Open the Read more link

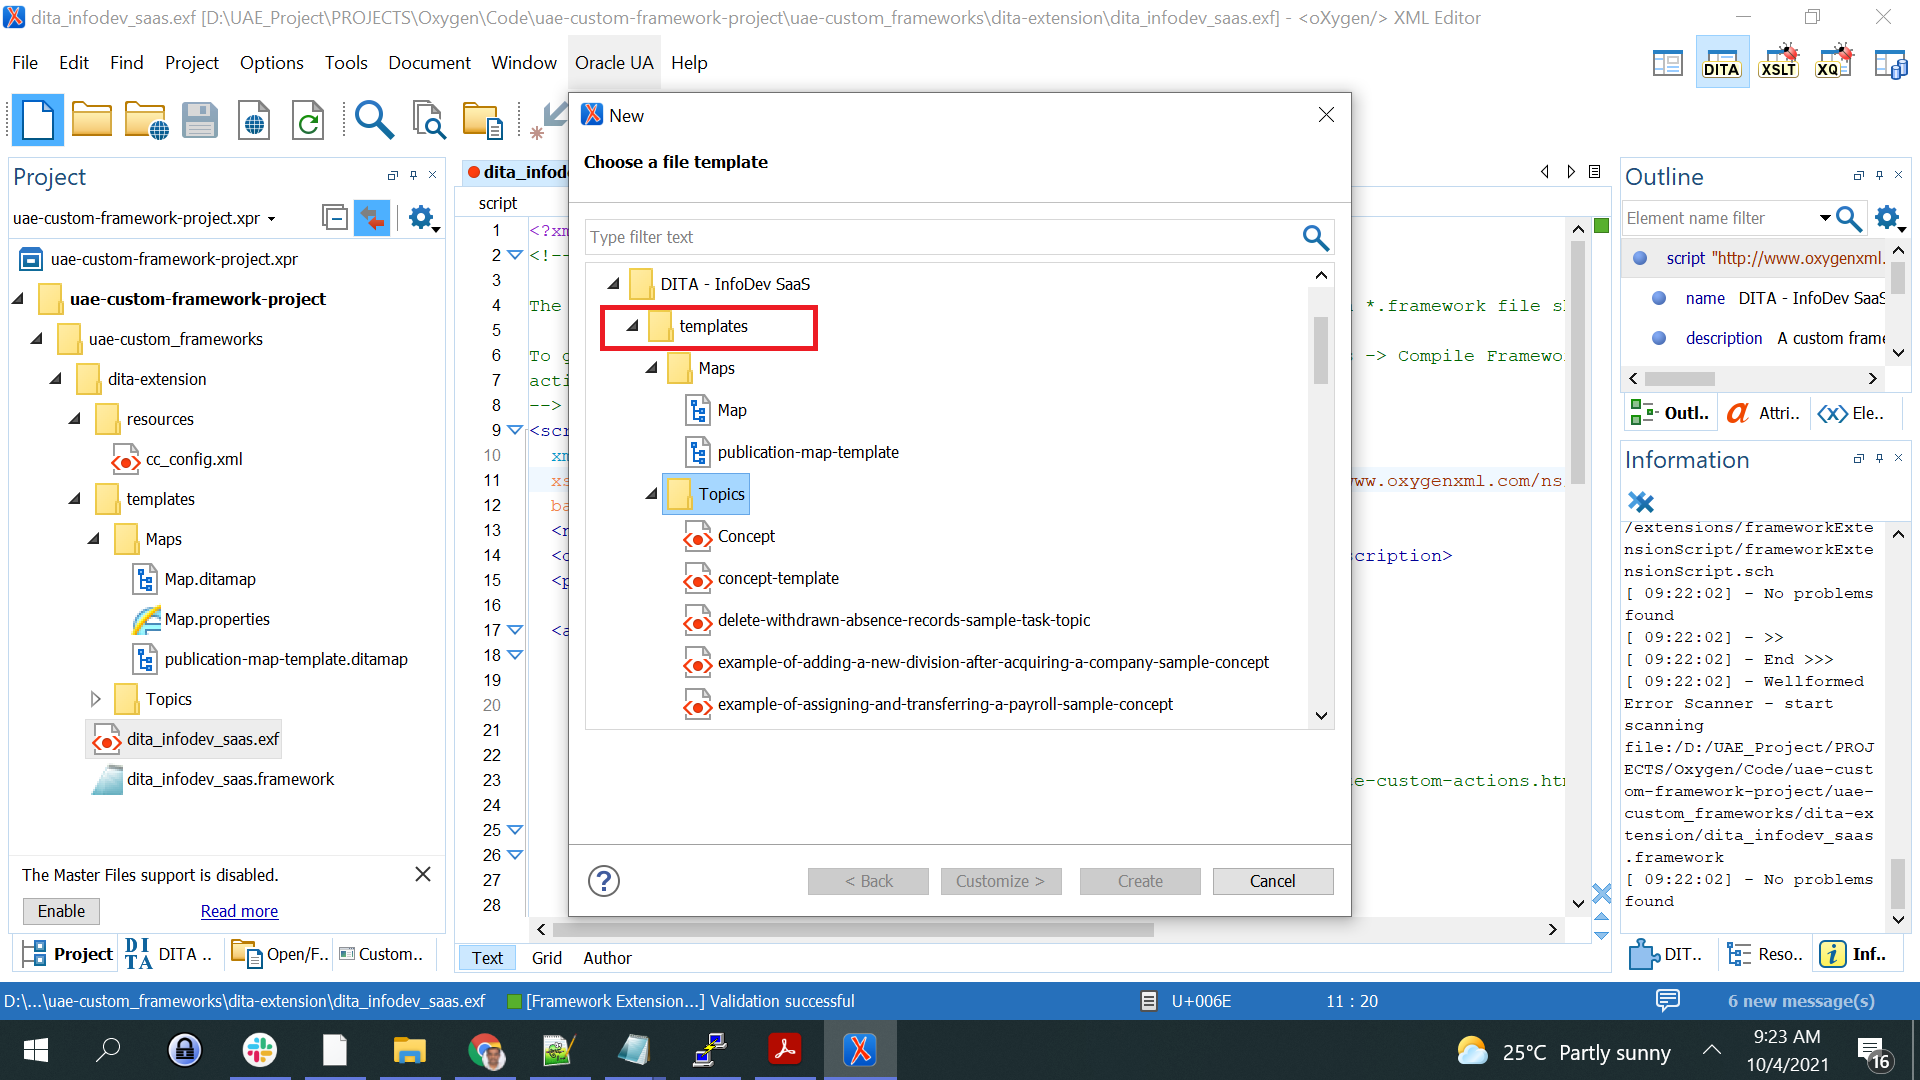[239, 911]
